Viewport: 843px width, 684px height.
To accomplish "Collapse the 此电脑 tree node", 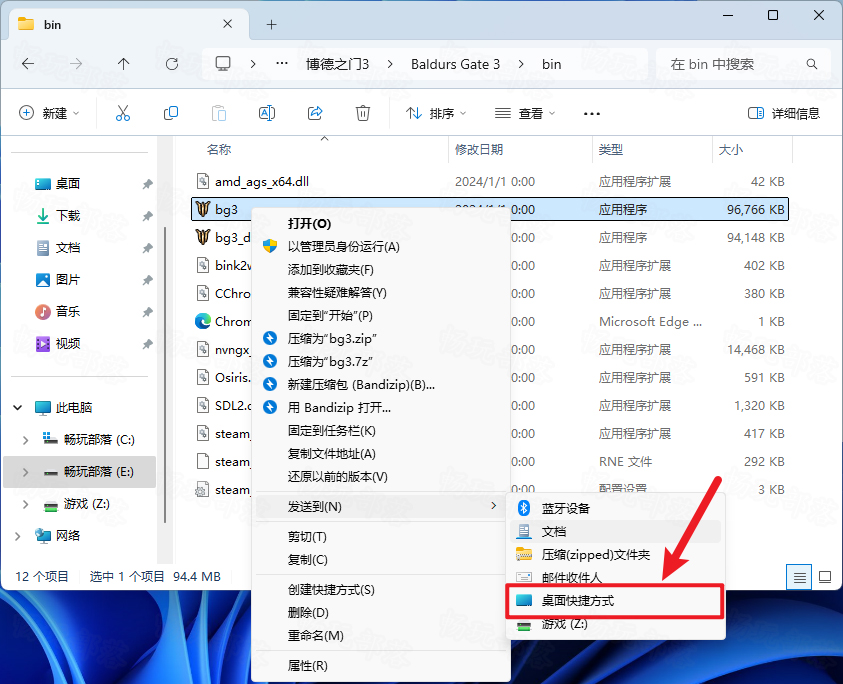I will (x=18, y=408).
